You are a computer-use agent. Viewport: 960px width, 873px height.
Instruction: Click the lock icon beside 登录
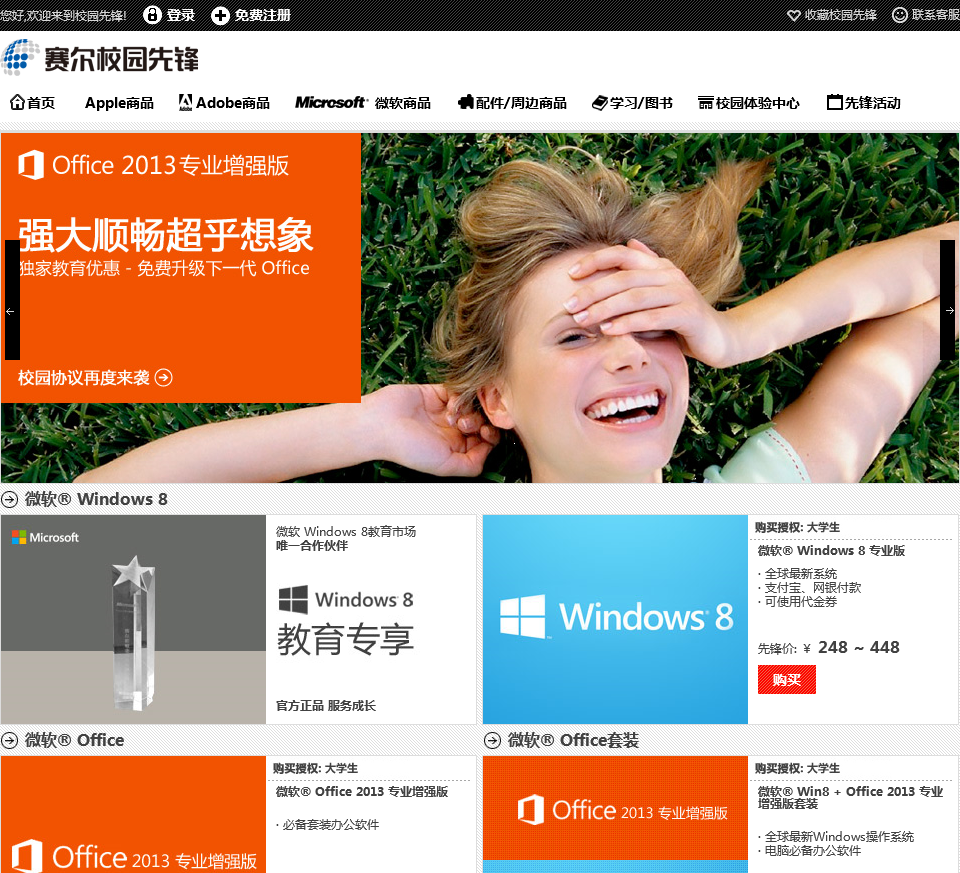click(x=152, y=15)
